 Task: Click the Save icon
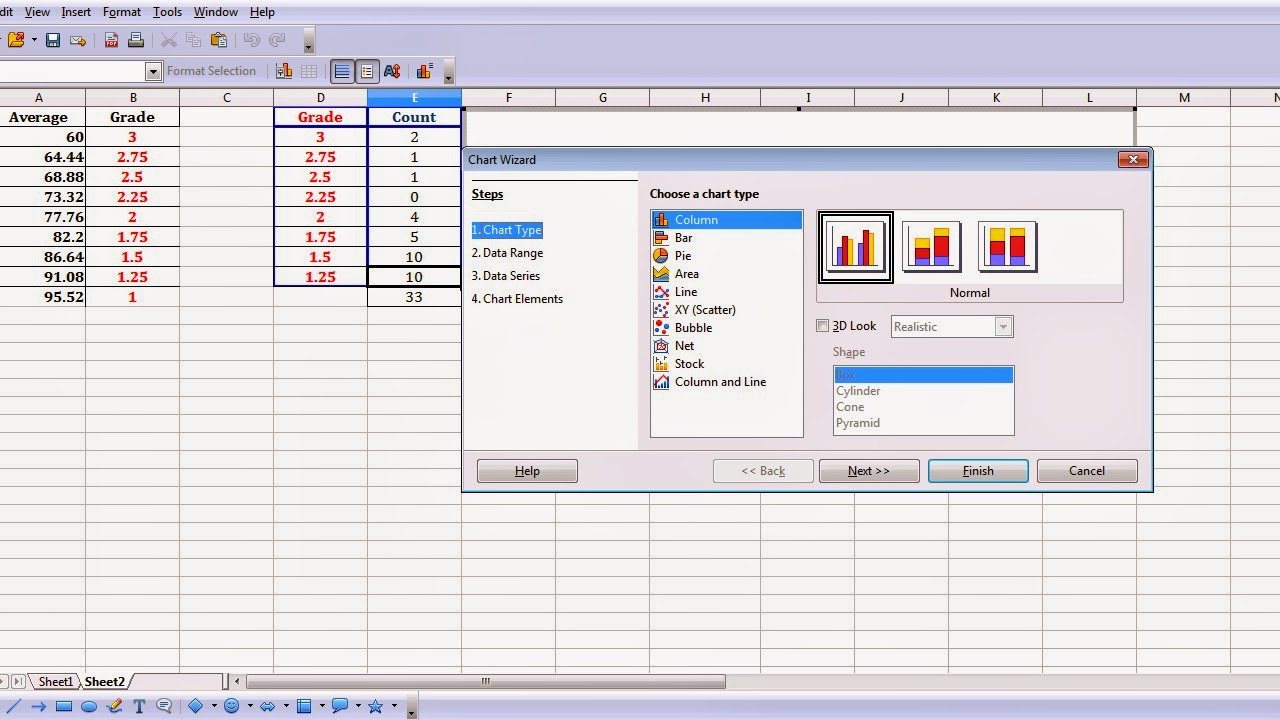53,40
